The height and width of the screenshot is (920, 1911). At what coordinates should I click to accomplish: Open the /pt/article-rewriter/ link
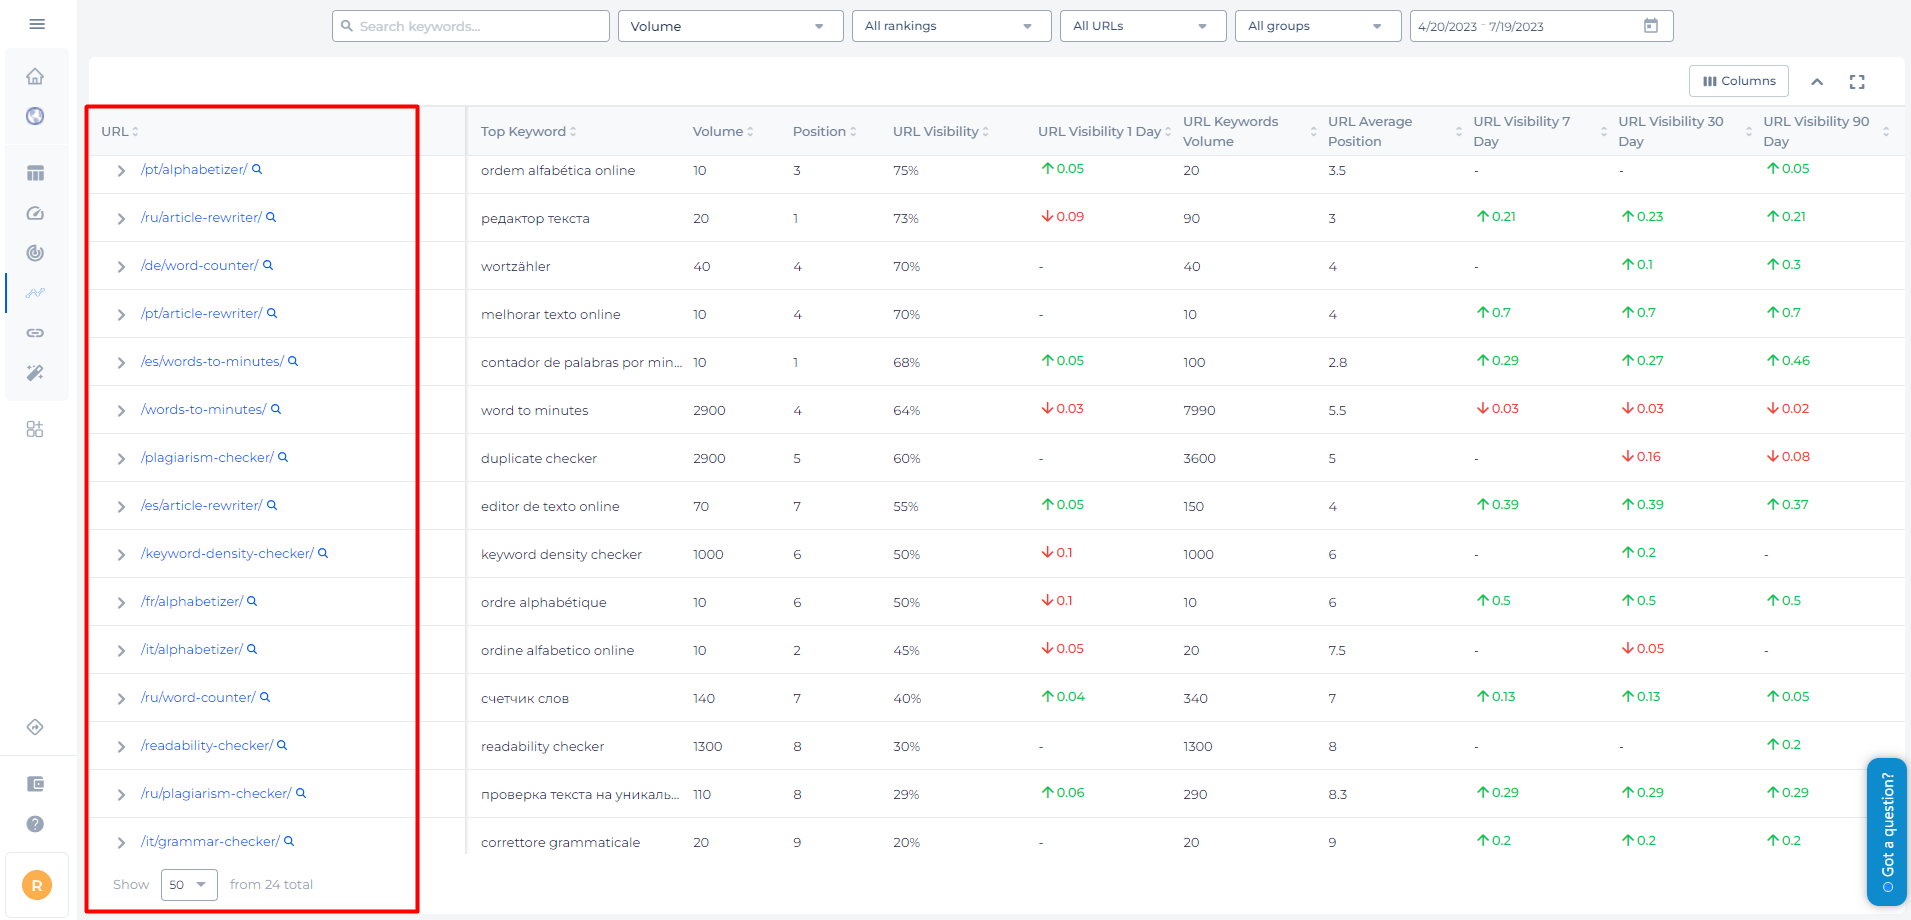click(201, 314)
